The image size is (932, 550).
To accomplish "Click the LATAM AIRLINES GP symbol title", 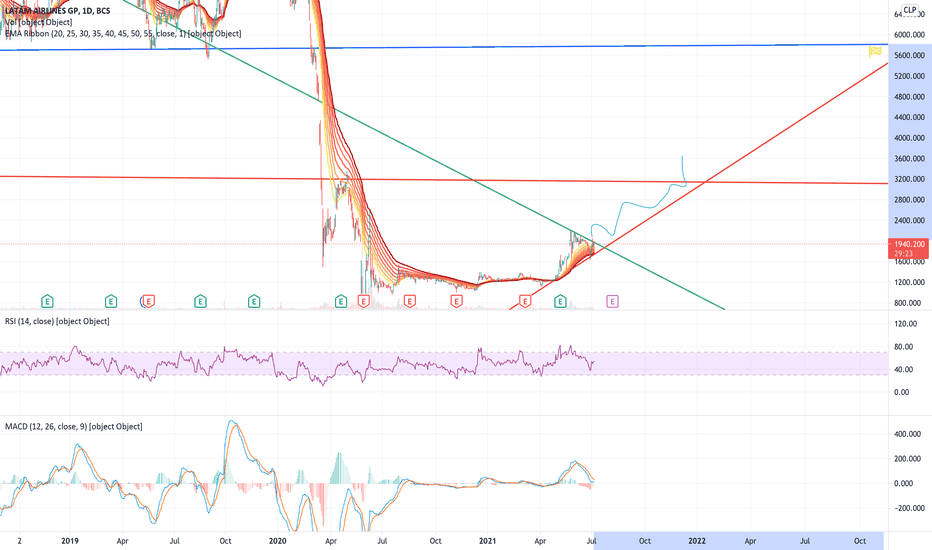I will click(57, 11).
